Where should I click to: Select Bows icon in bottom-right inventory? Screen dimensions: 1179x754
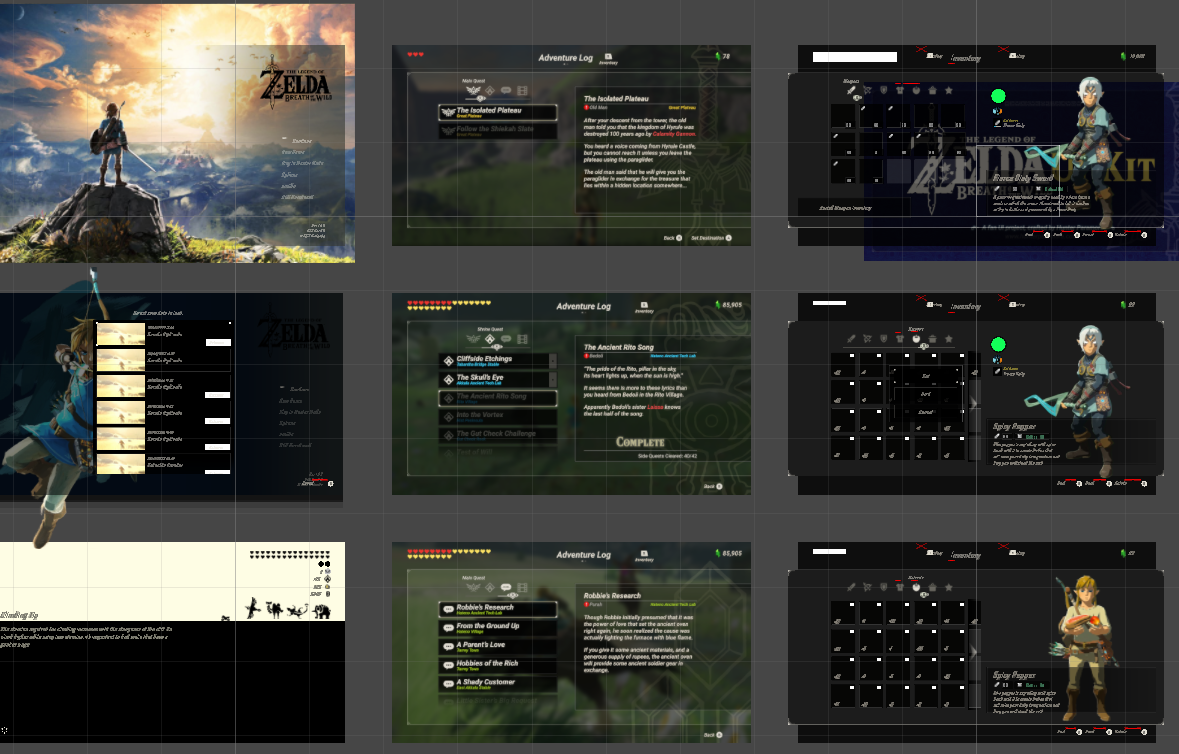coord(867,587)
